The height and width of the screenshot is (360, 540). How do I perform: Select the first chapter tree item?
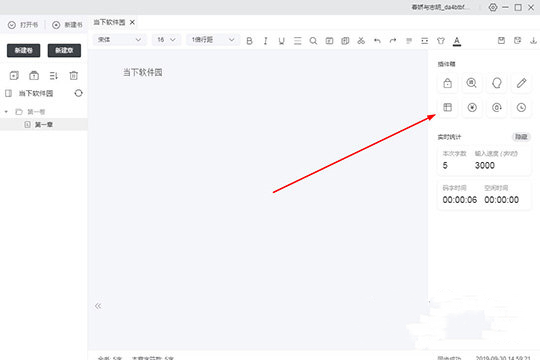[44, 124]
